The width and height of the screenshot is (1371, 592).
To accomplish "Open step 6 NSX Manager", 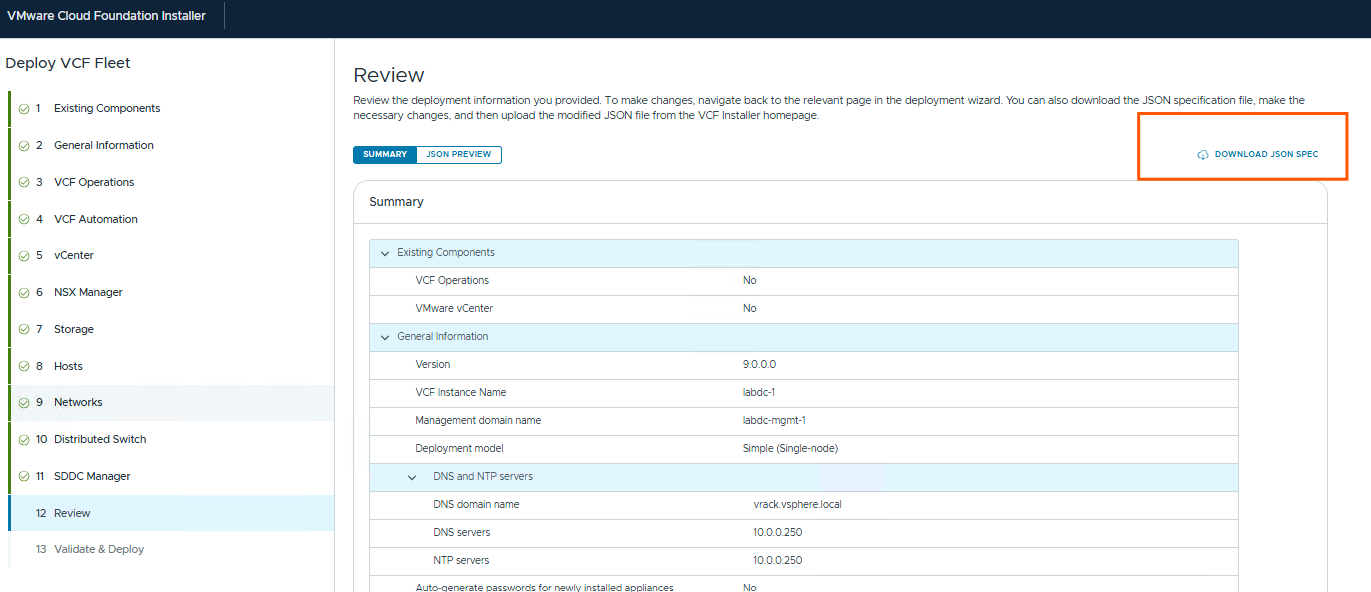I will coord(171,292).
